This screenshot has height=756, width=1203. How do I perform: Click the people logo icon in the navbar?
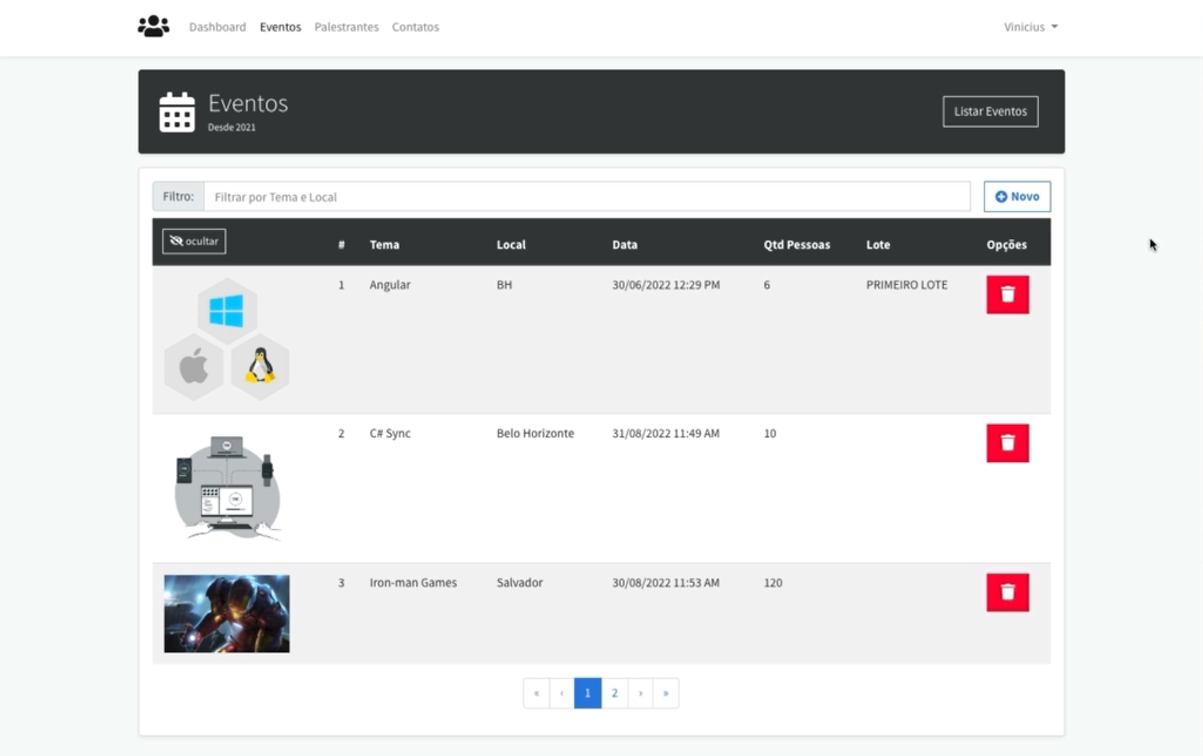pyautogui.click(x=152, y=26)
